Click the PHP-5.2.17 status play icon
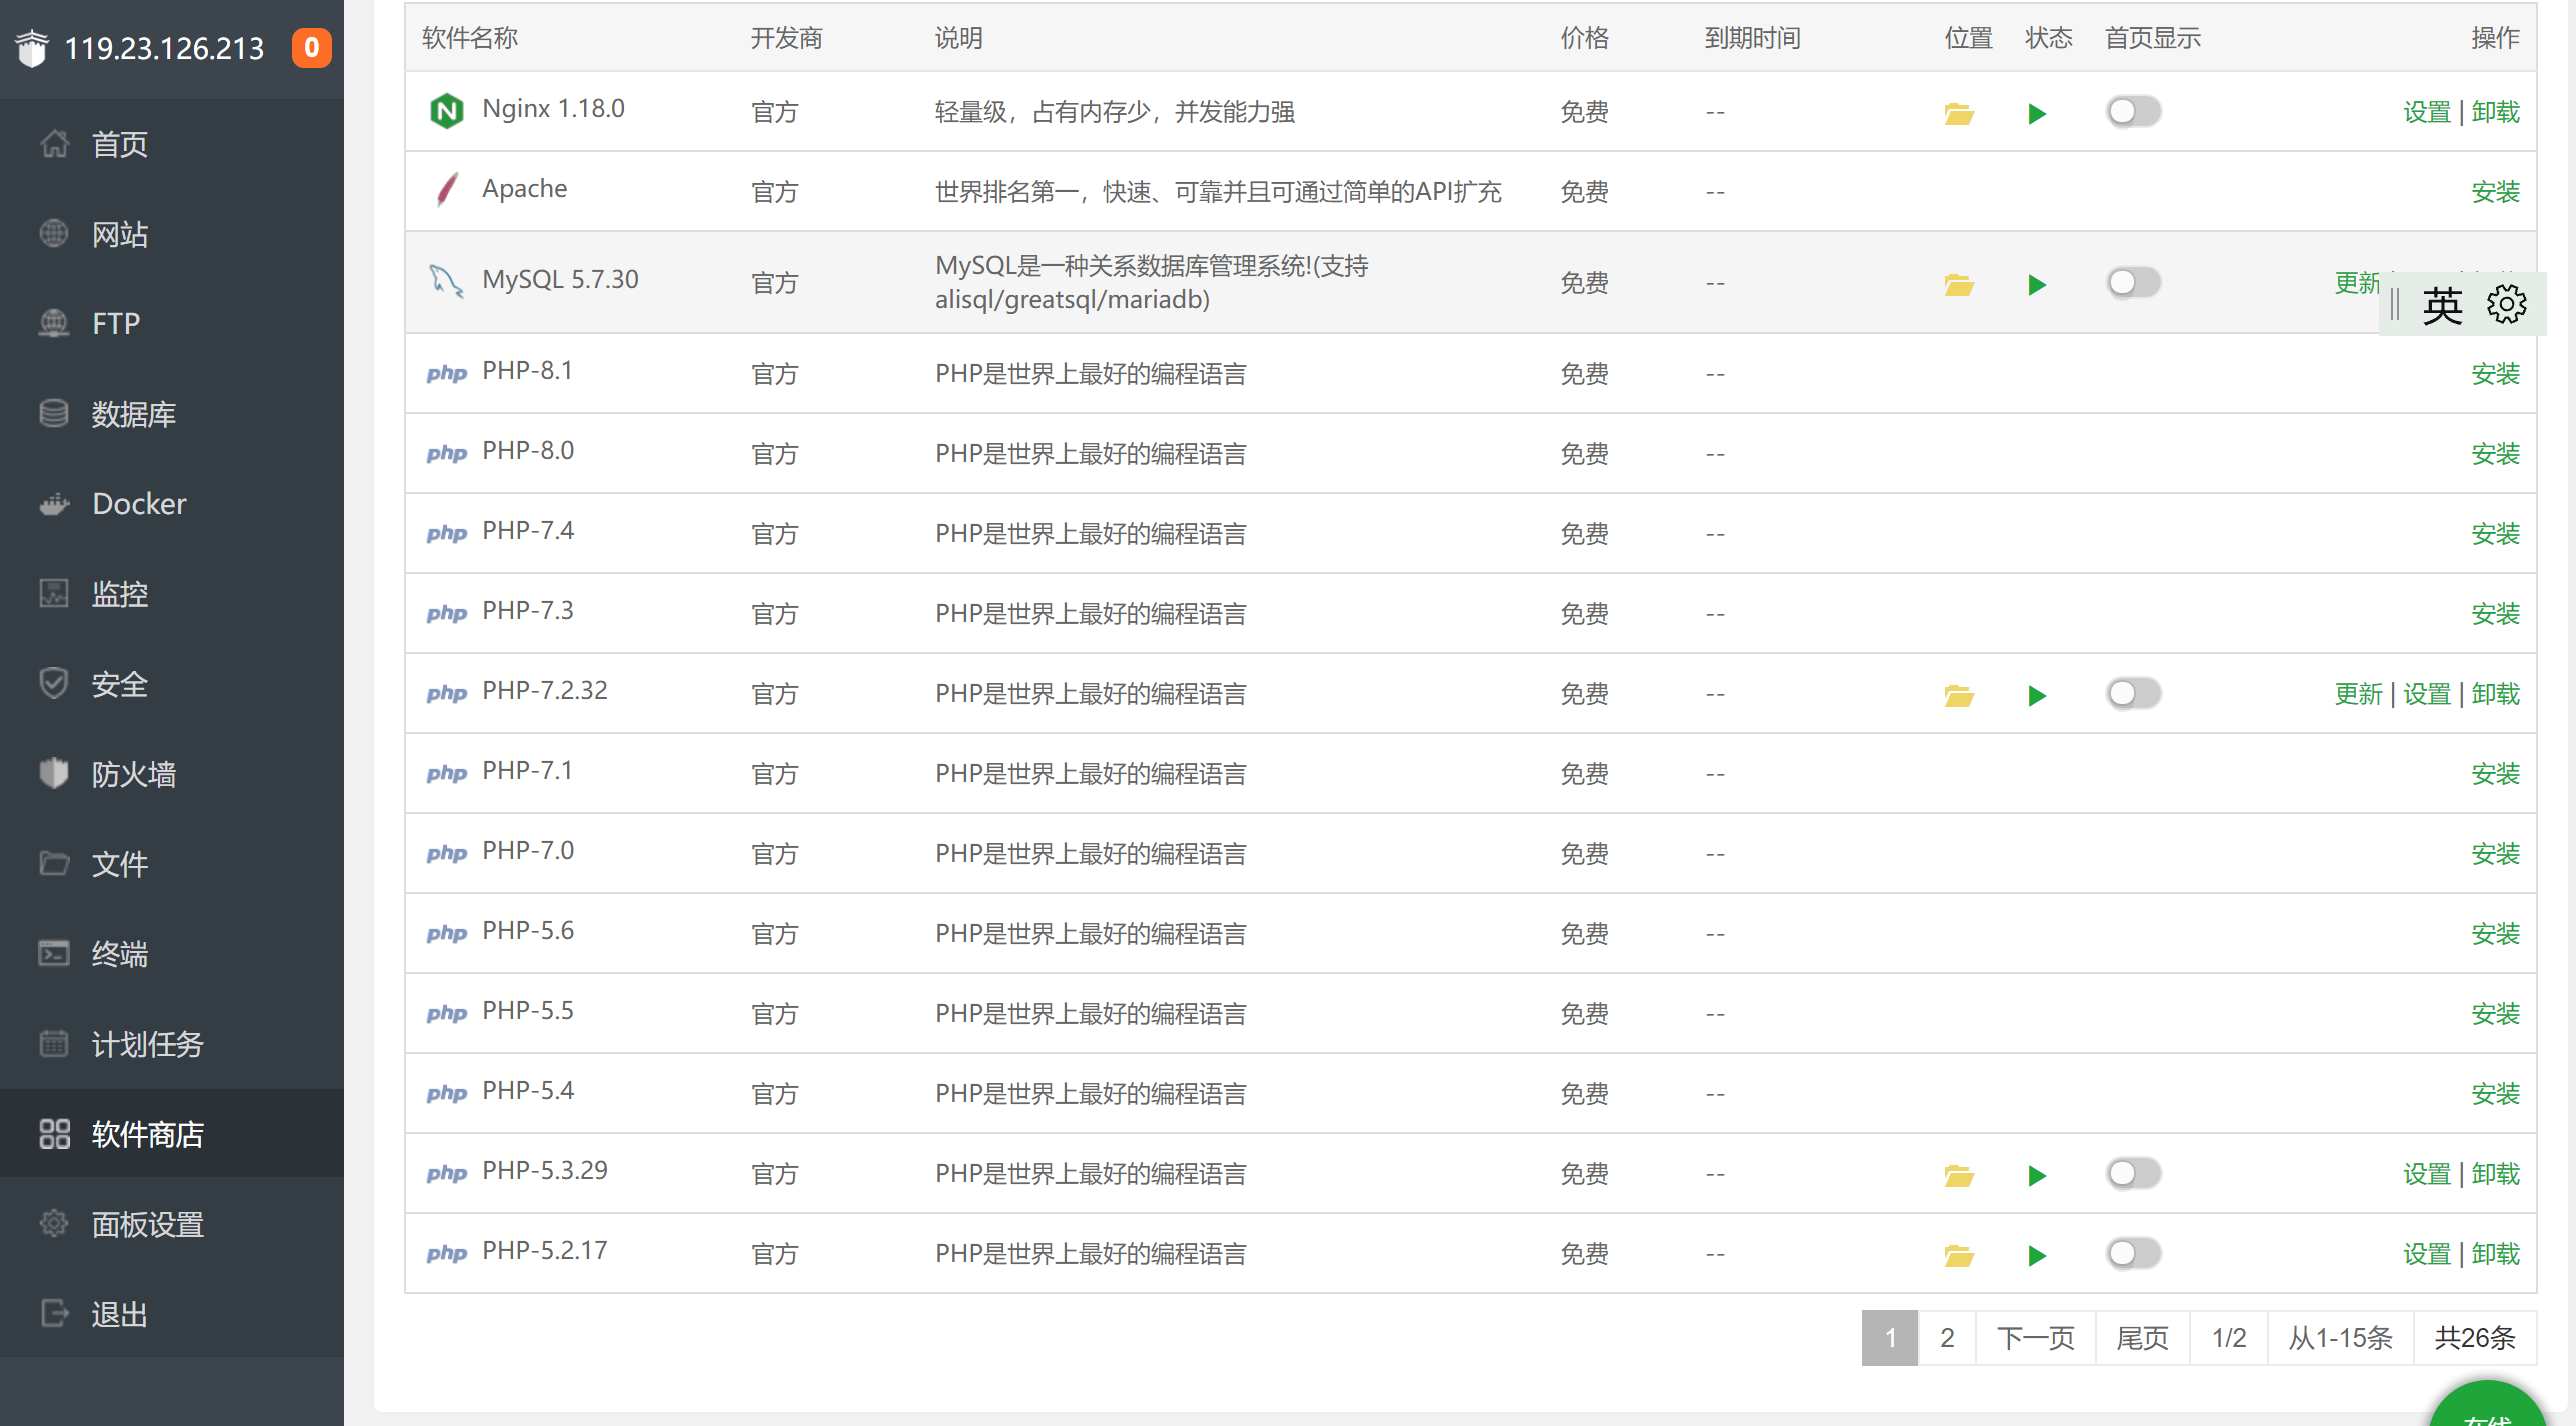The height and width of the screenshot is (1426, 2576). 2036,1255
